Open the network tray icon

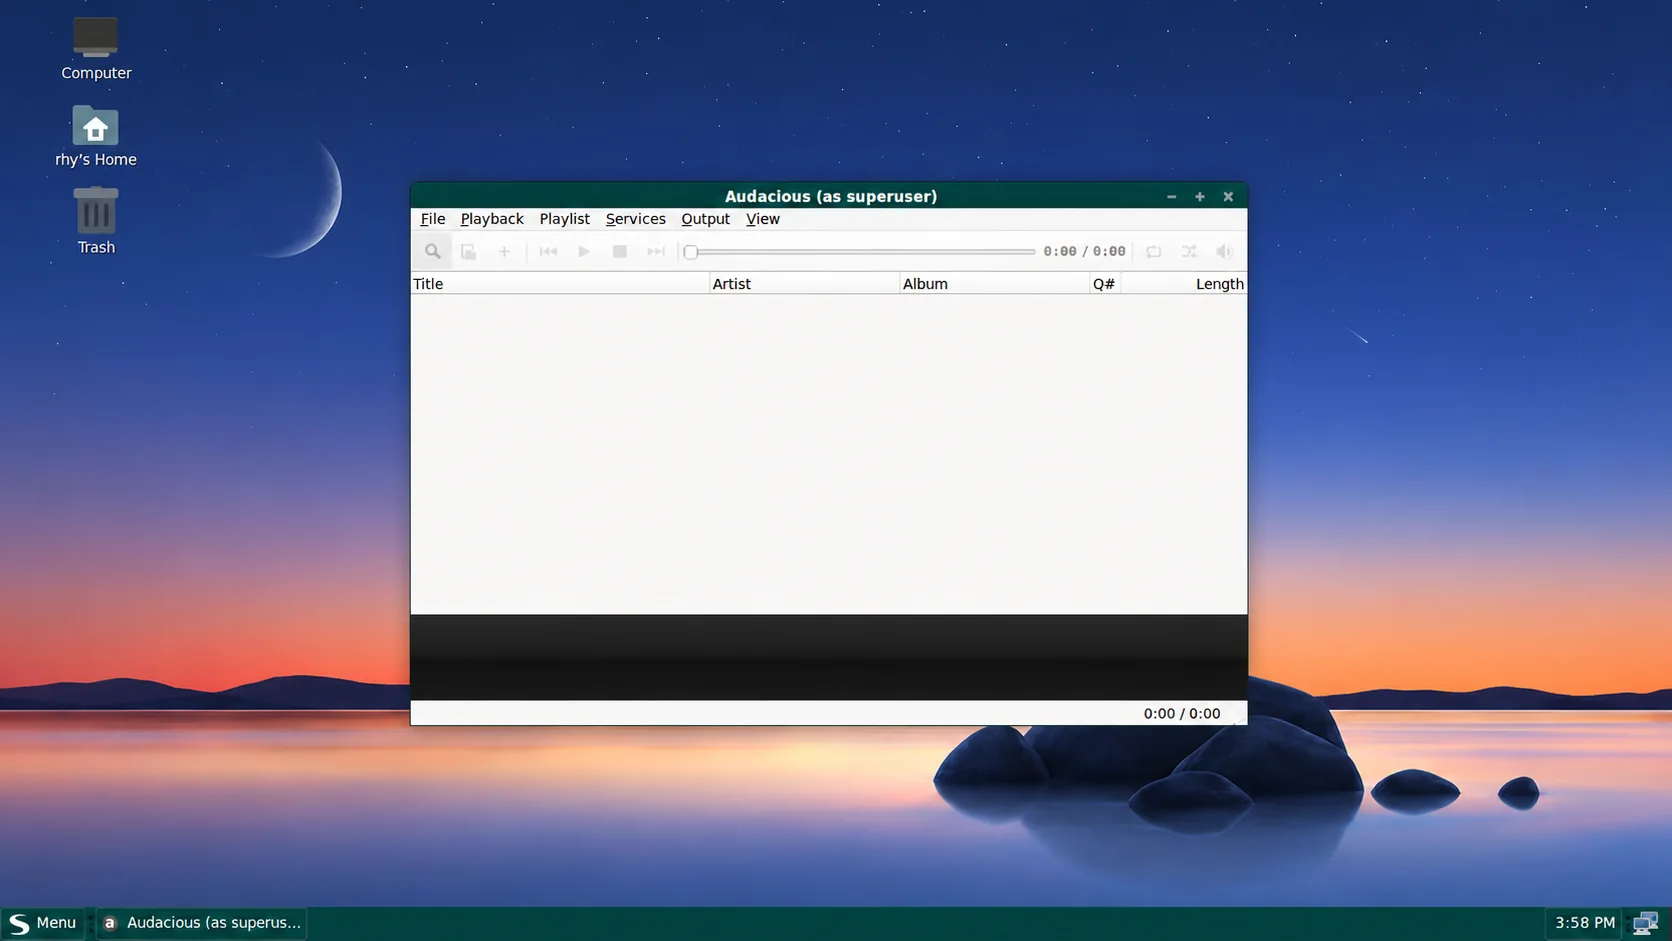(x=1645, y=923)
